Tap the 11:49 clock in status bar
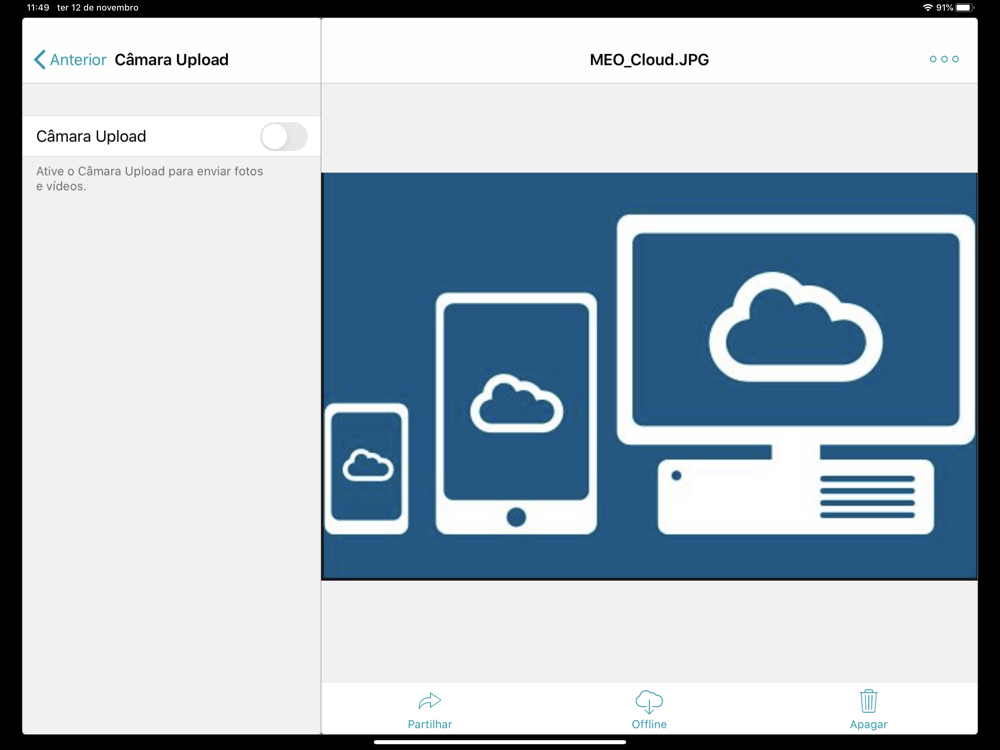Image resolution: width=1000 pixels, height=750 pixels. tap(38, 8)
